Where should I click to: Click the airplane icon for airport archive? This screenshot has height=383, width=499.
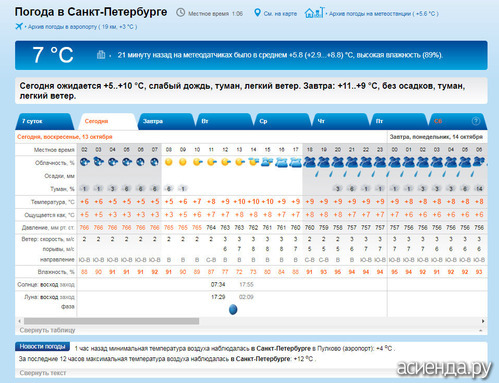click(x=19, y=26)
